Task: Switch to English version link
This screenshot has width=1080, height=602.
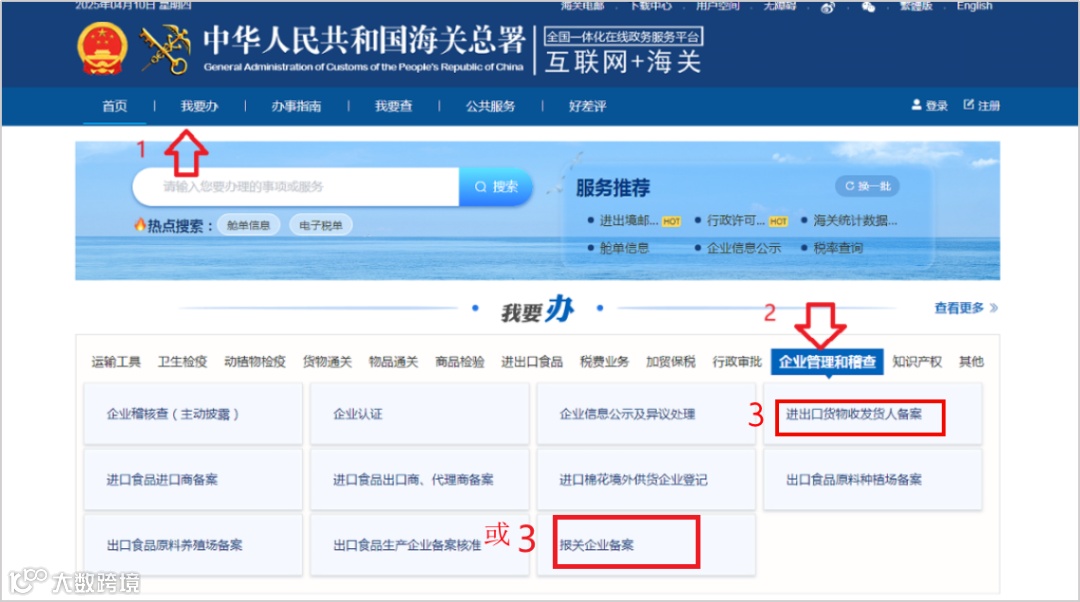Action: (x=974, y=6)
